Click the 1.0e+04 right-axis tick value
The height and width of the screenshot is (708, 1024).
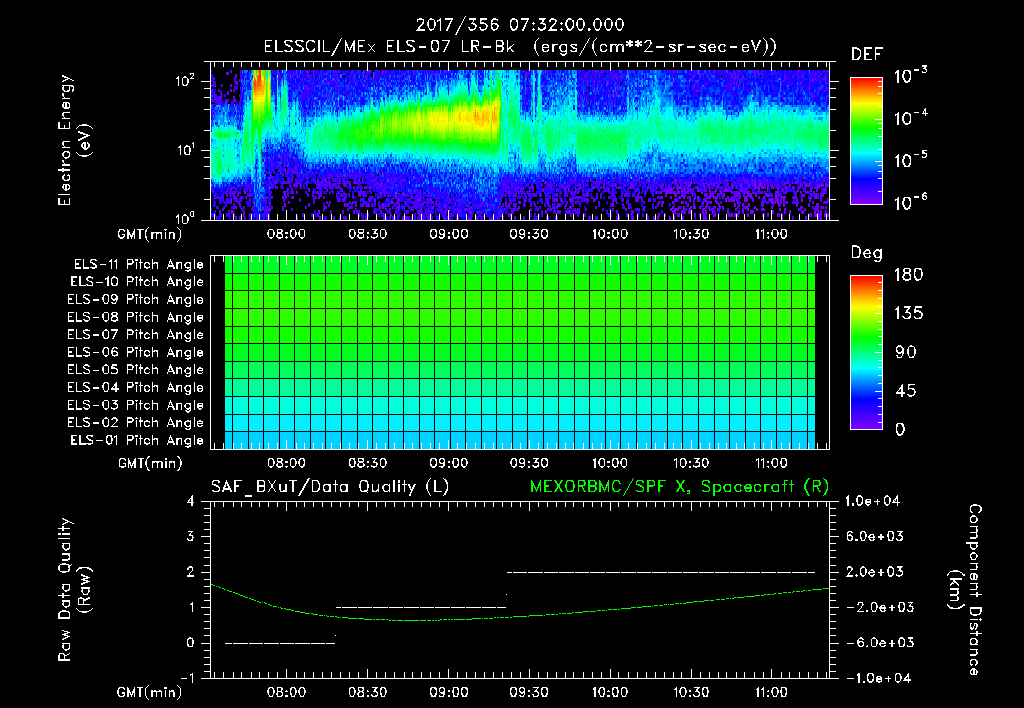pyautogui.click(x=873, y=501)
